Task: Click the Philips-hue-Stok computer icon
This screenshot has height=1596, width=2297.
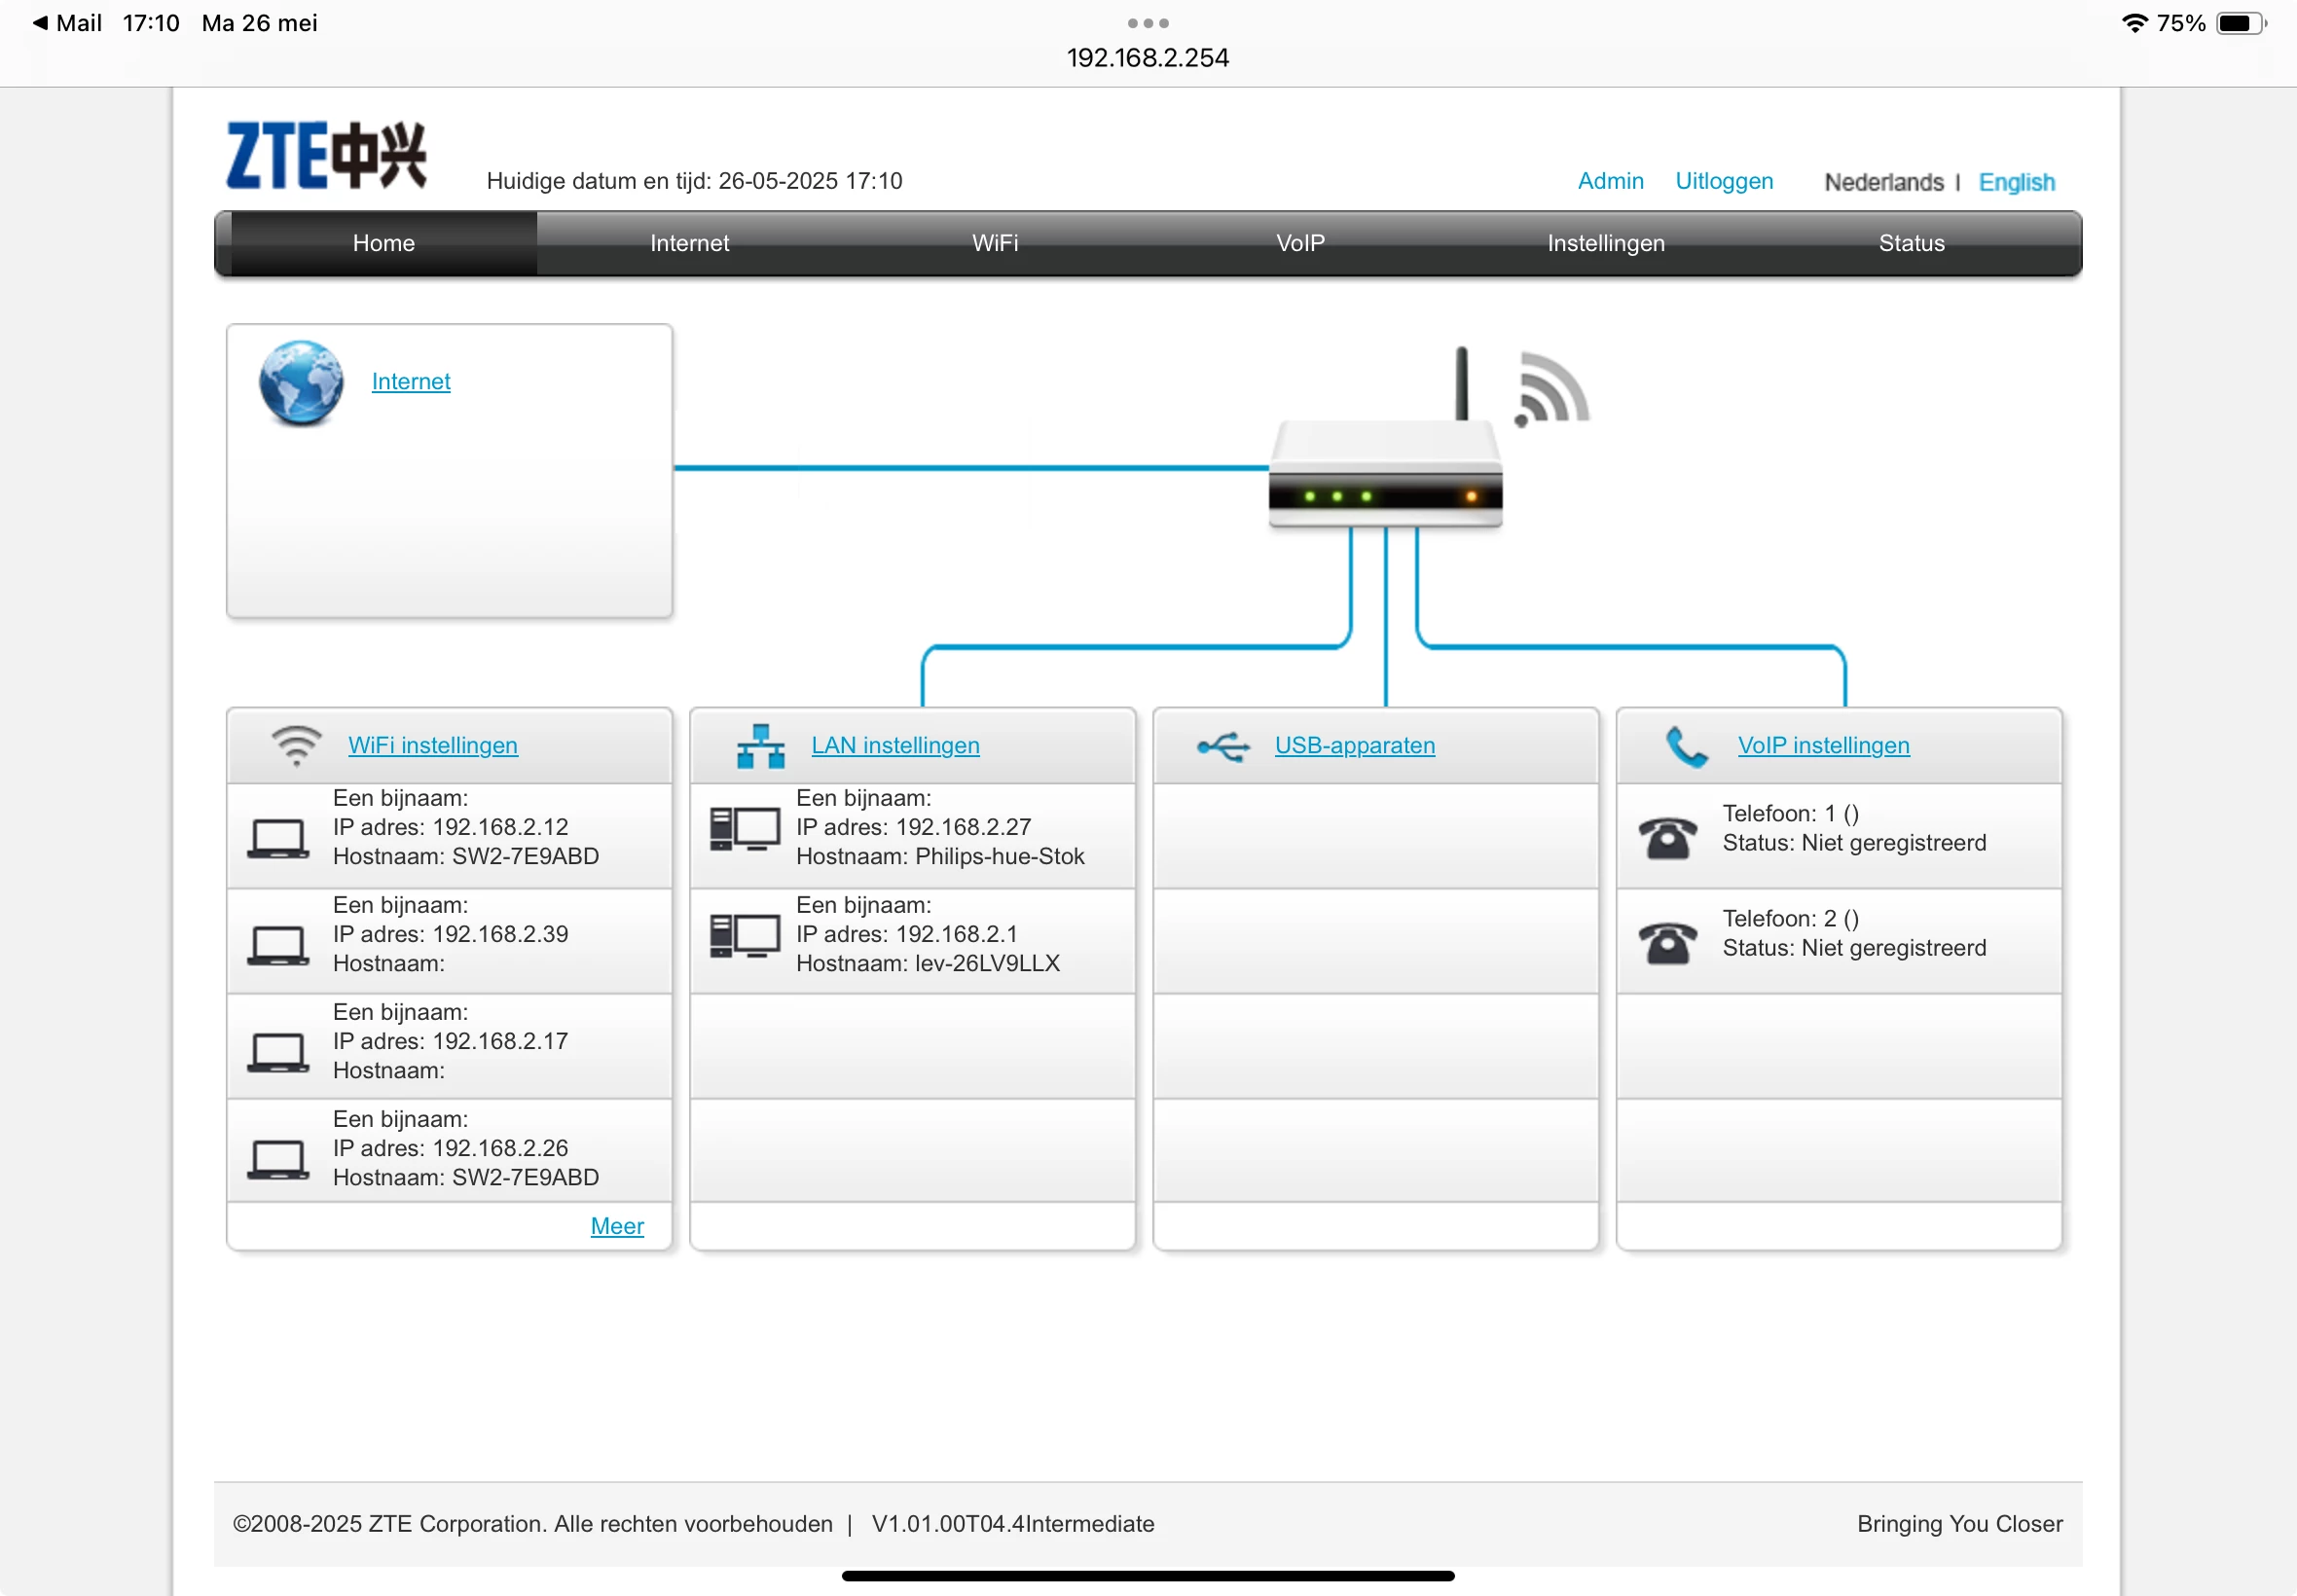Action: pos(744,829)
